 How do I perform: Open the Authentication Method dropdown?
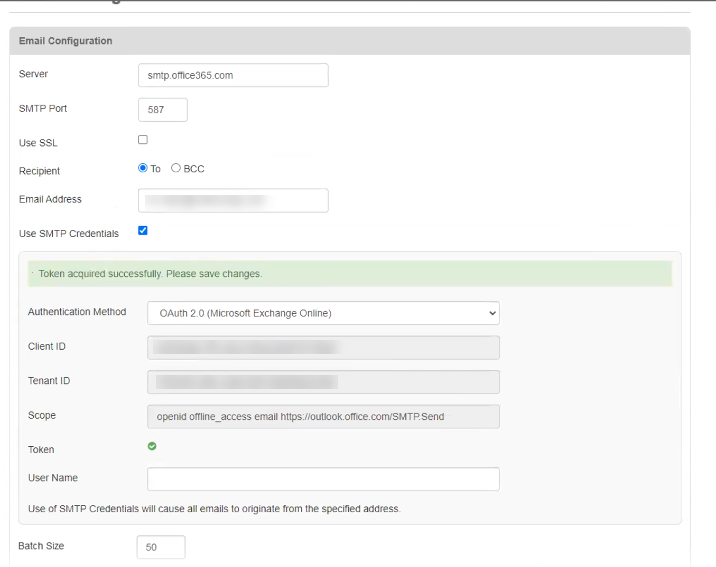323,313
